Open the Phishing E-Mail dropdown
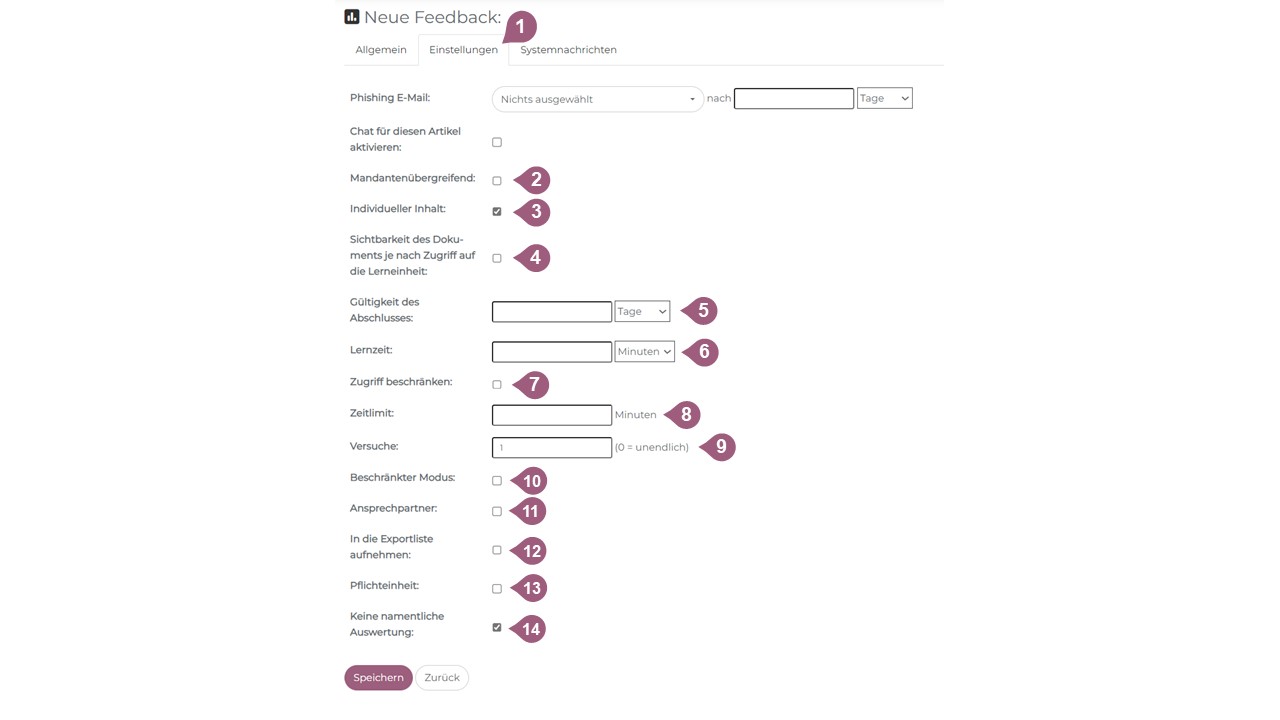 tap(598, 99)
